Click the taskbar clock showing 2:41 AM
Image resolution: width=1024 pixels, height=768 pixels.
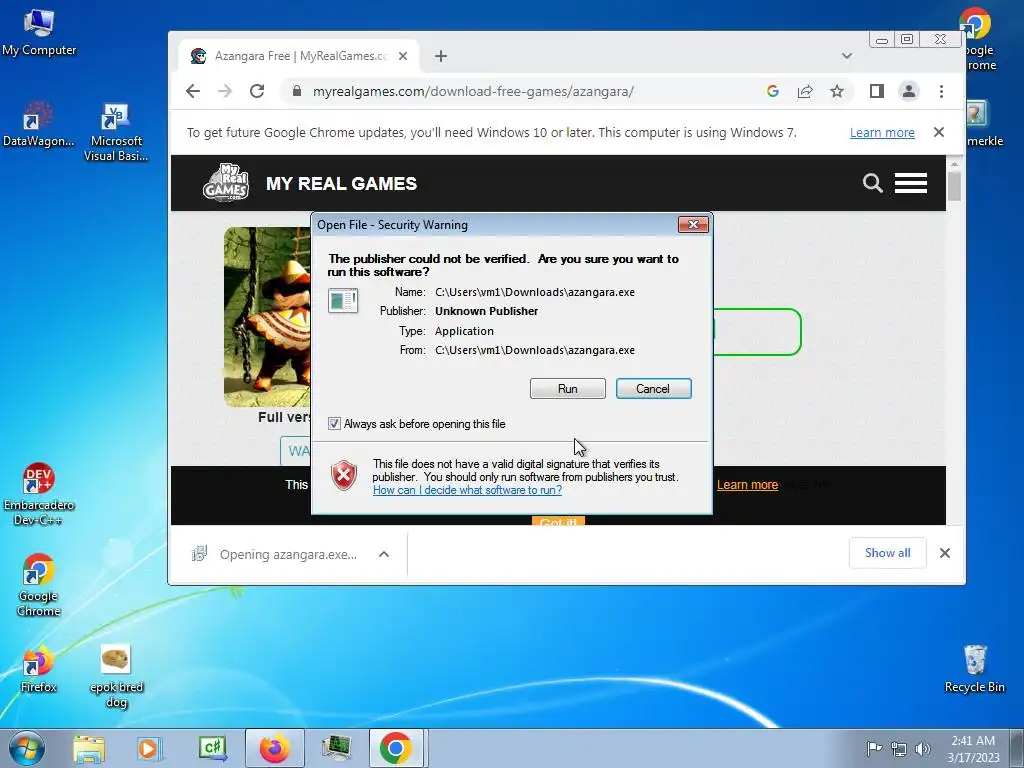click(973, 748)
